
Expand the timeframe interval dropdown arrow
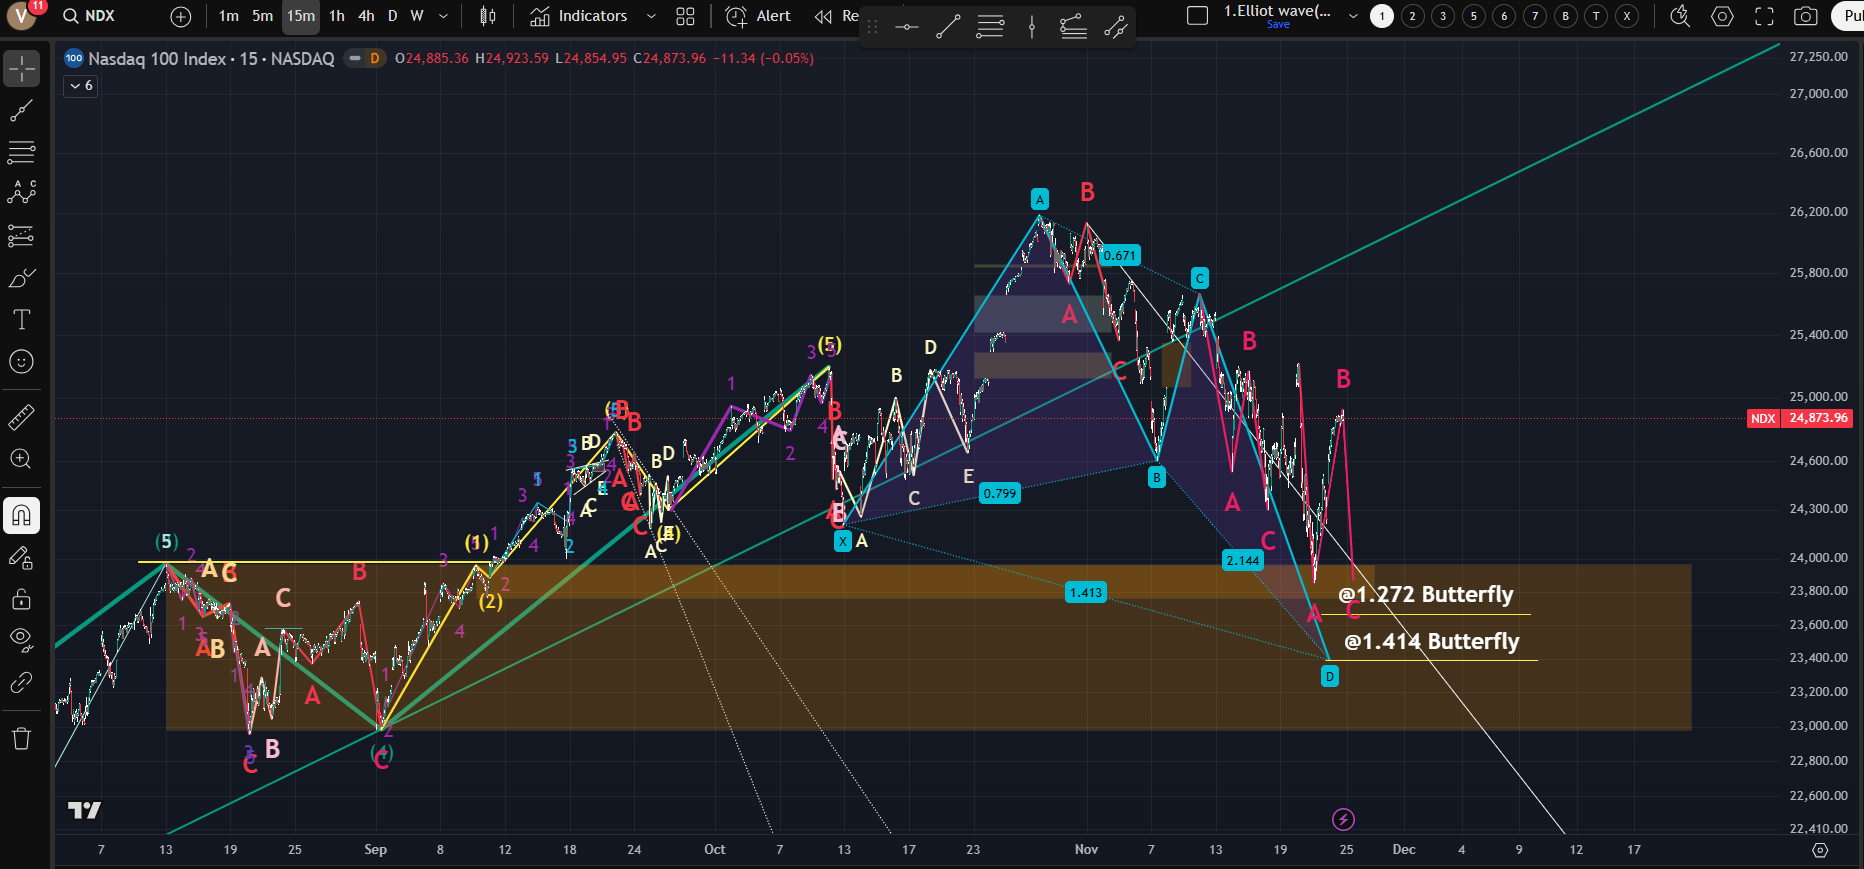coord(444,16)
